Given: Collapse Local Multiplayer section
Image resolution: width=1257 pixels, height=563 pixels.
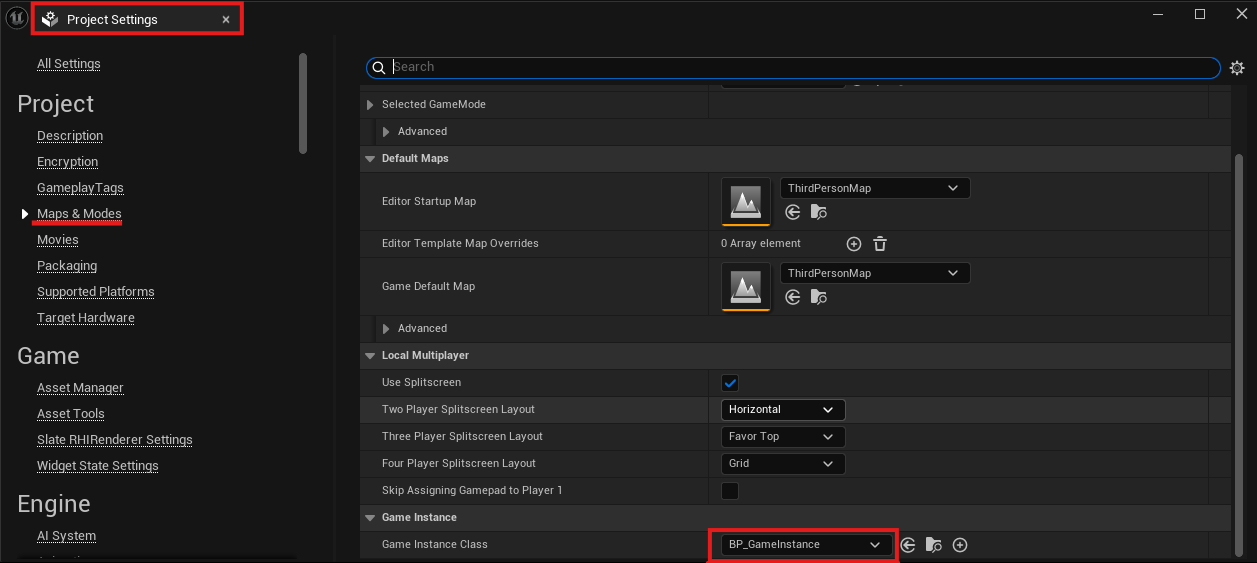Looking at the screenshot, I should point(370,356).
